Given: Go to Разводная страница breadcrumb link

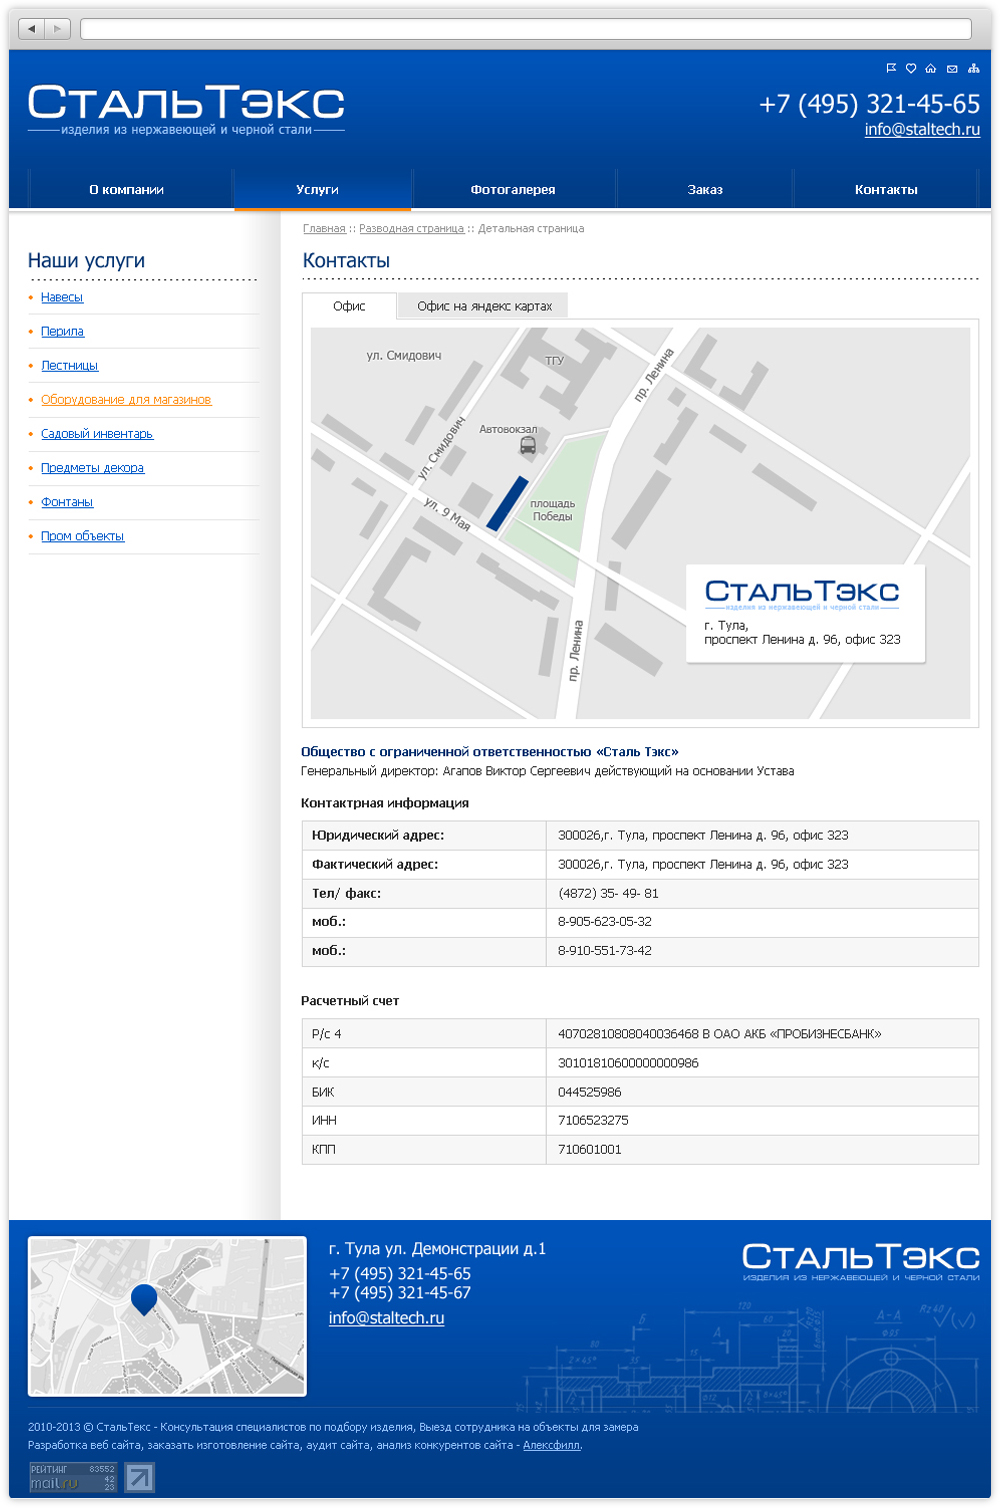Looking at the screenshot, I should pos(411,229).
